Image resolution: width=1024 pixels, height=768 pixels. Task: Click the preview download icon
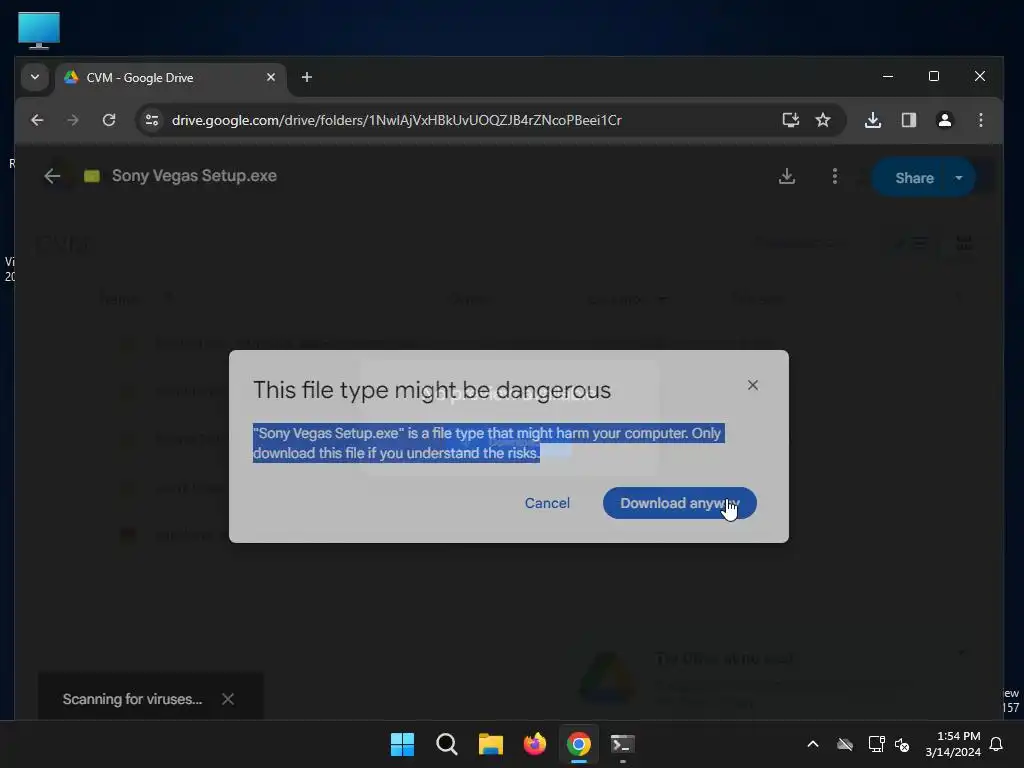787,176
